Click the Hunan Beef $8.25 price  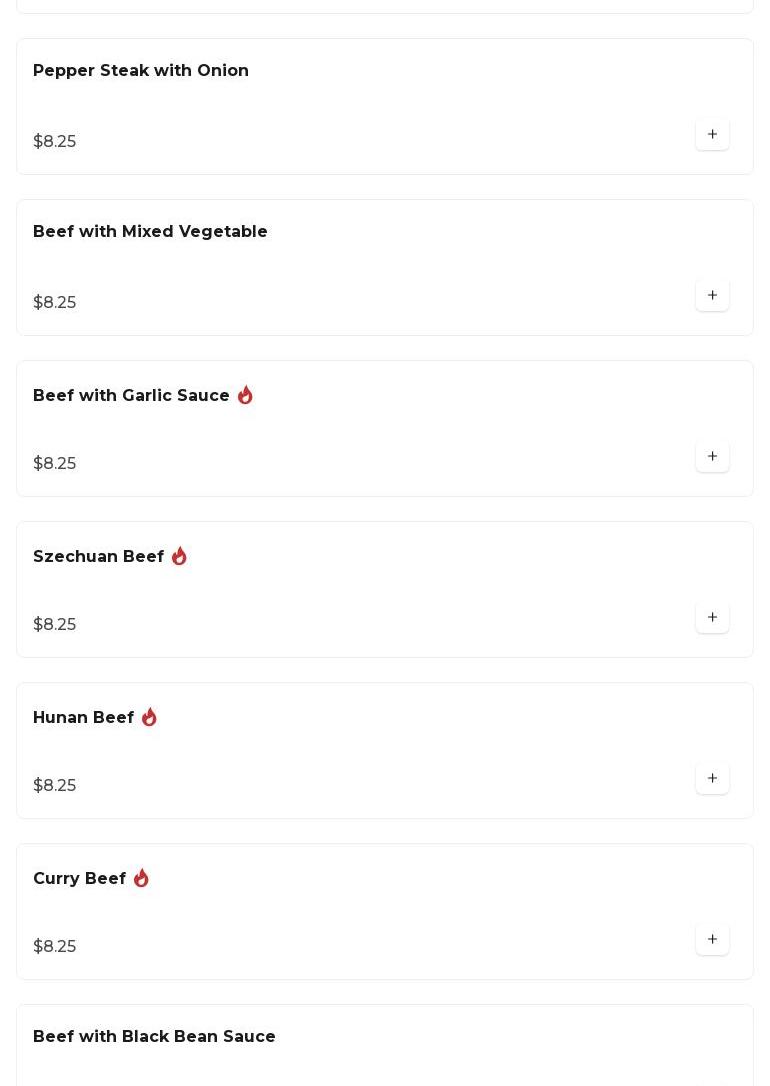(x=55, y=786)
